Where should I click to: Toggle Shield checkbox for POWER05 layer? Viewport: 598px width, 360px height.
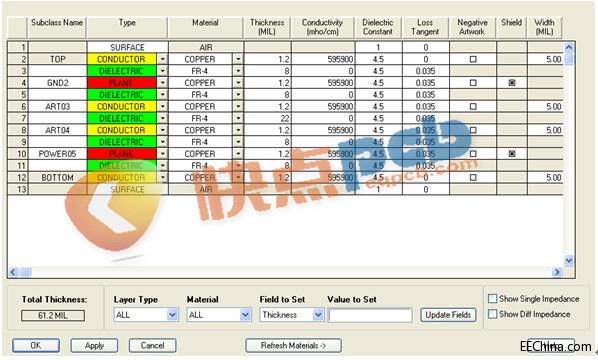click(512, 154)
